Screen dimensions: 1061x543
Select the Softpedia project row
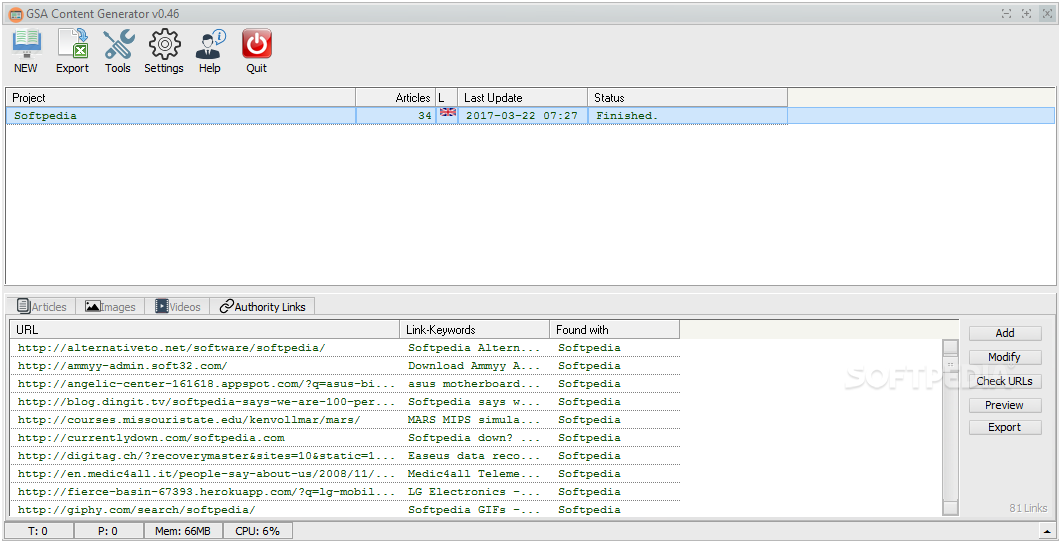[530, 116]
